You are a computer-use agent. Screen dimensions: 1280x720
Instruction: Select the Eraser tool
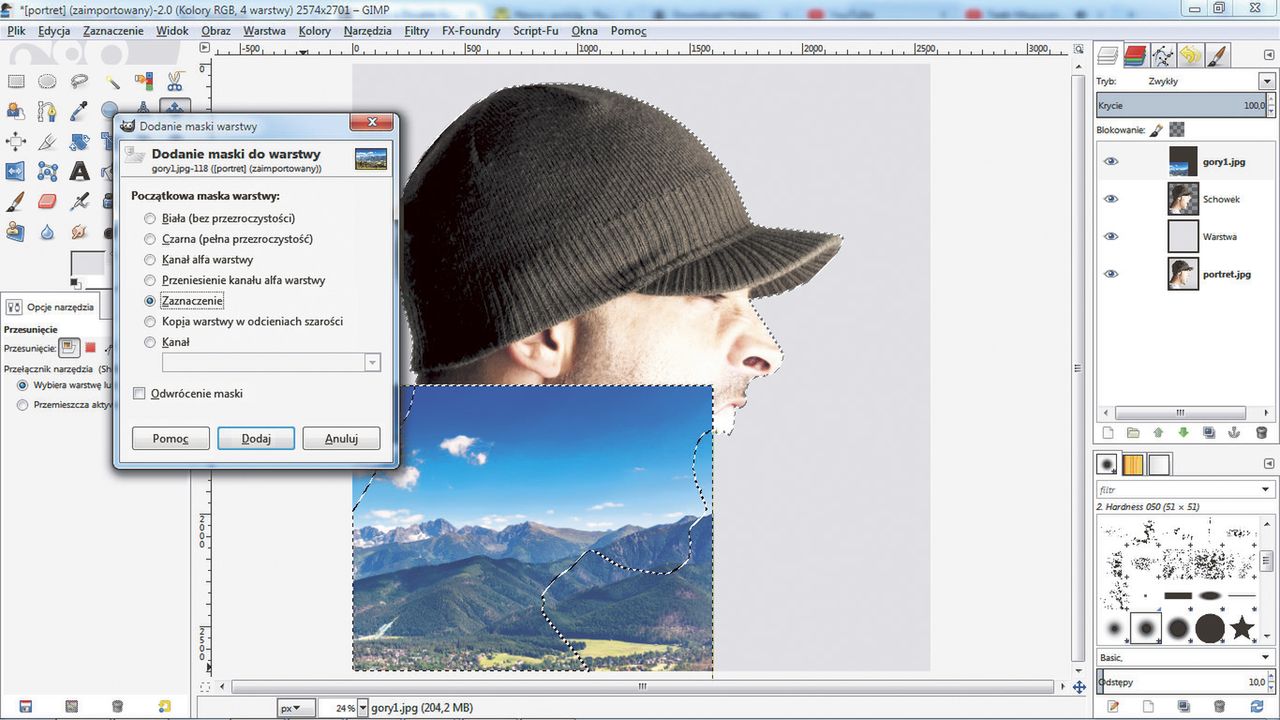(47, 202)
